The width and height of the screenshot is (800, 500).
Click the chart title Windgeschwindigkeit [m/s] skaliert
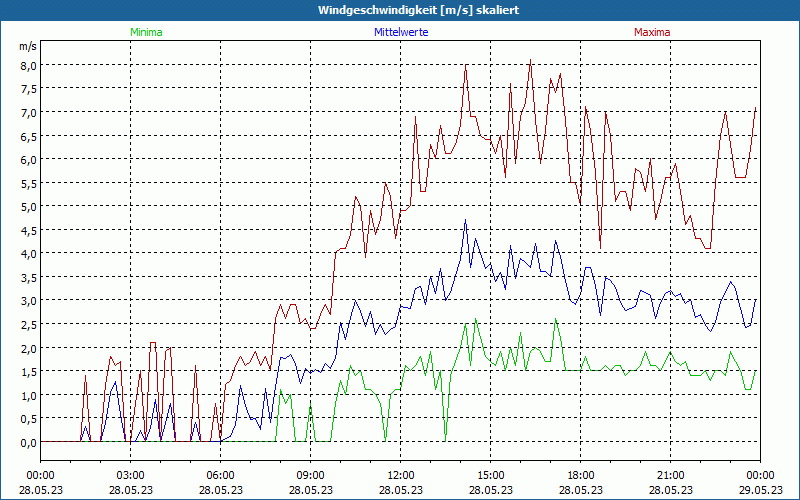pos(418,10)
